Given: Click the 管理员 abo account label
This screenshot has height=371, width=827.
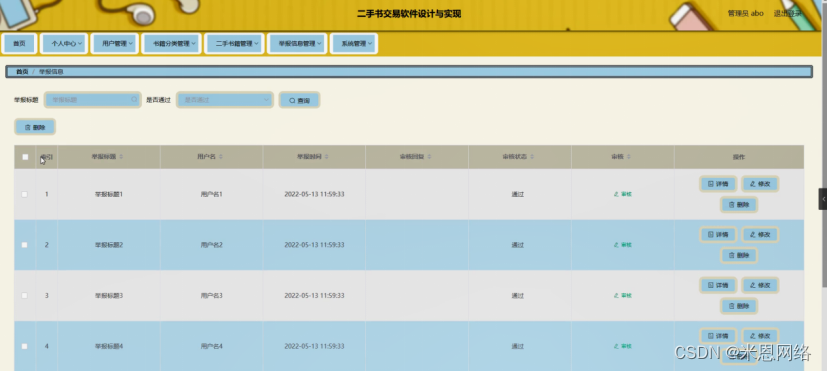Looking at the screenshot, I should (745, 14).
